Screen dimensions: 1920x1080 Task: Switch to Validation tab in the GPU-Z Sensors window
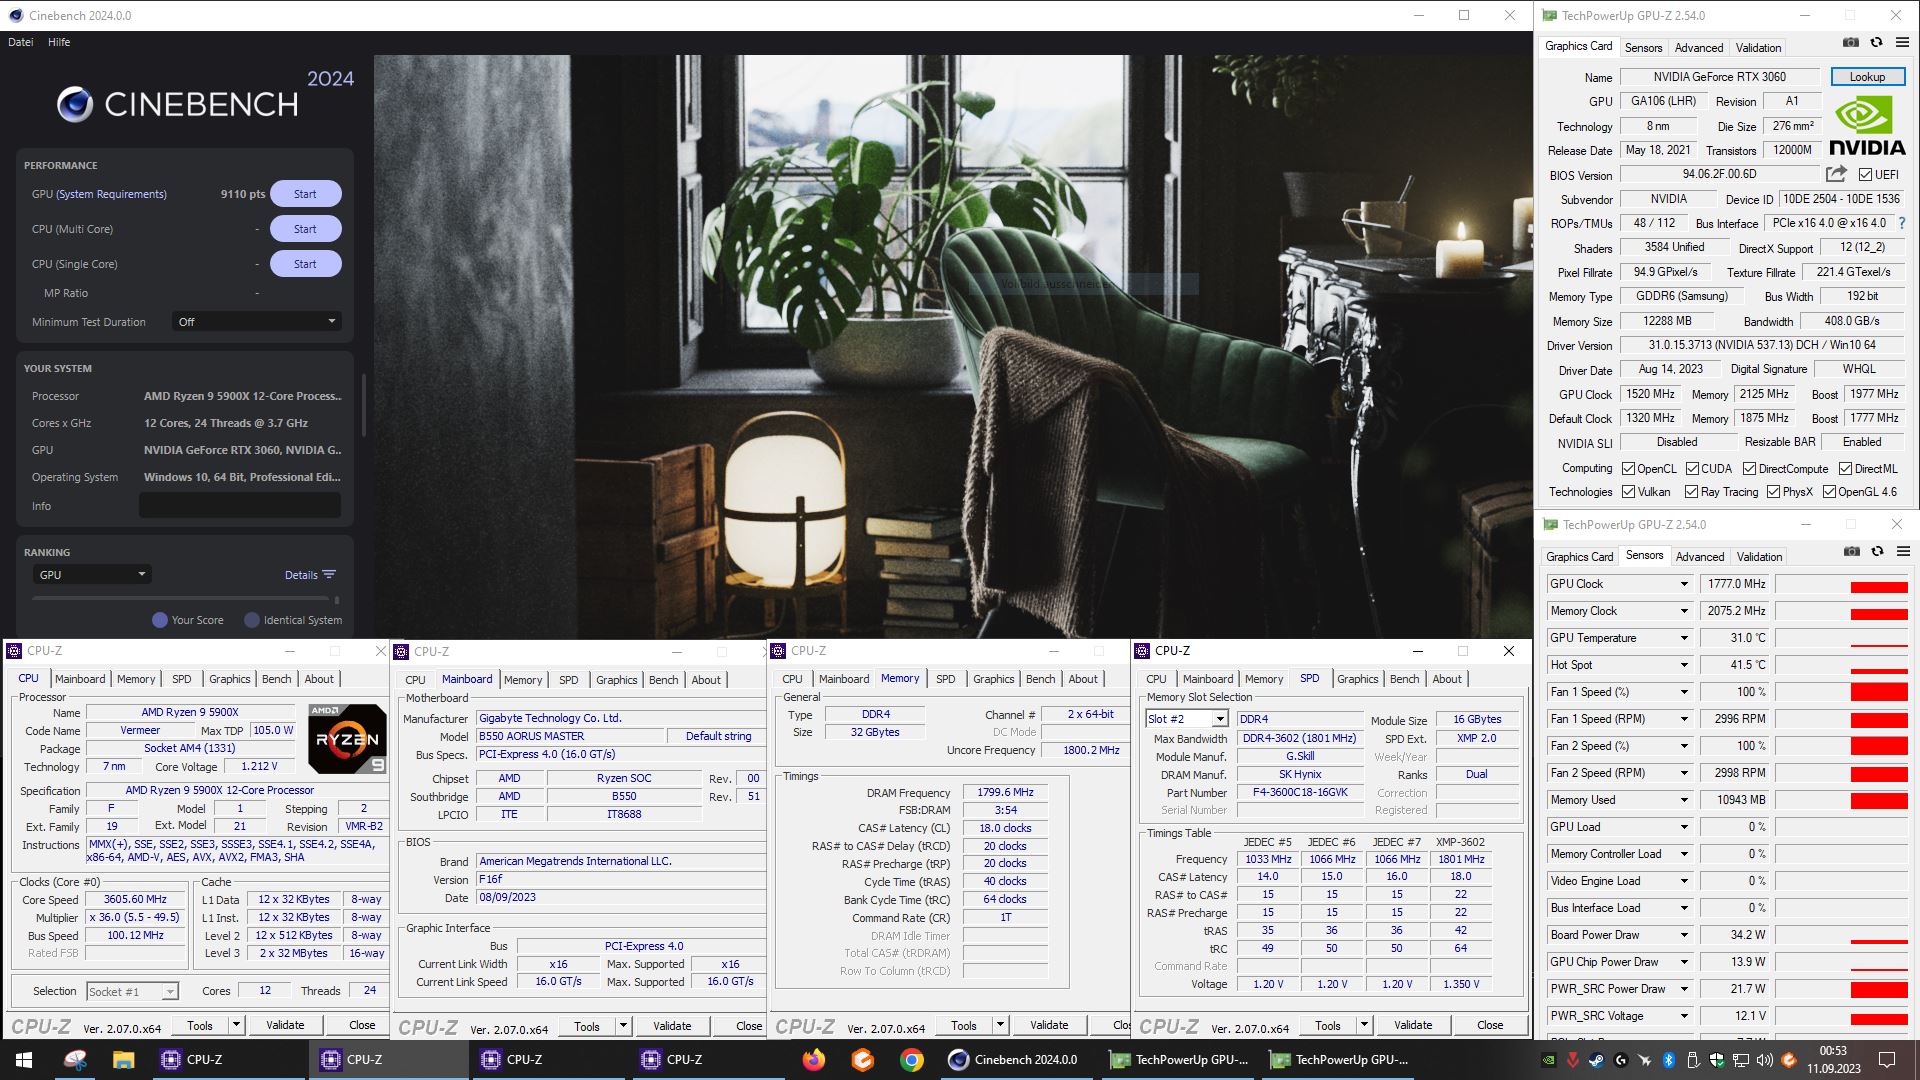(x=1759, y=556)
